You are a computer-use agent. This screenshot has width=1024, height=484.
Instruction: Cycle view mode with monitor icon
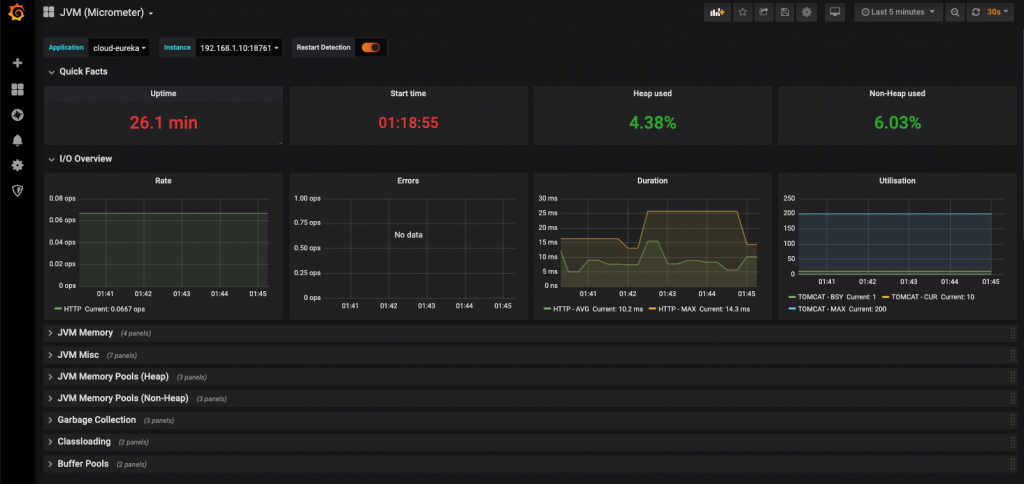pyautogui.click(x=835, y=12)
